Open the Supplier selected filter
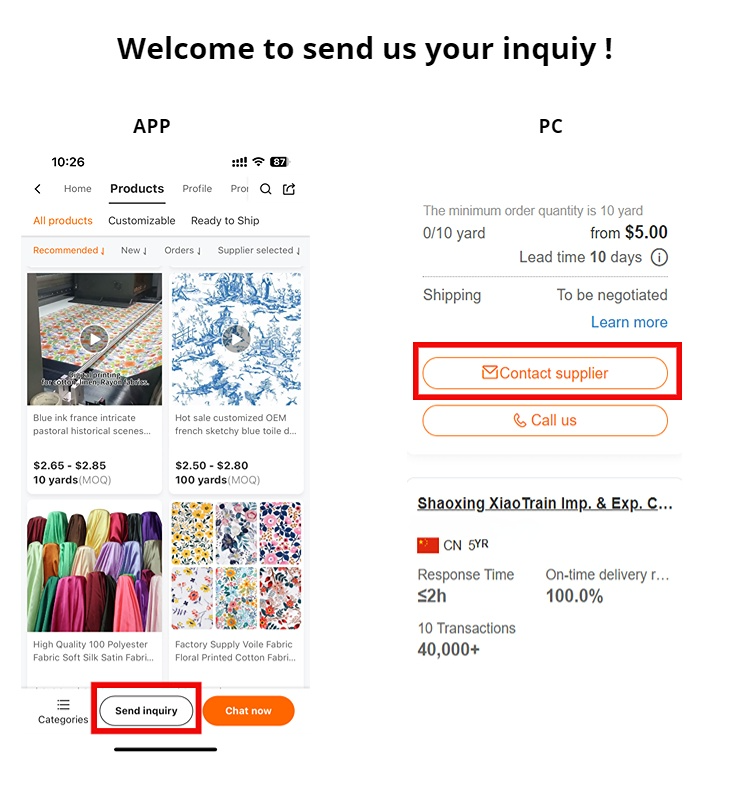 point(259,251)
